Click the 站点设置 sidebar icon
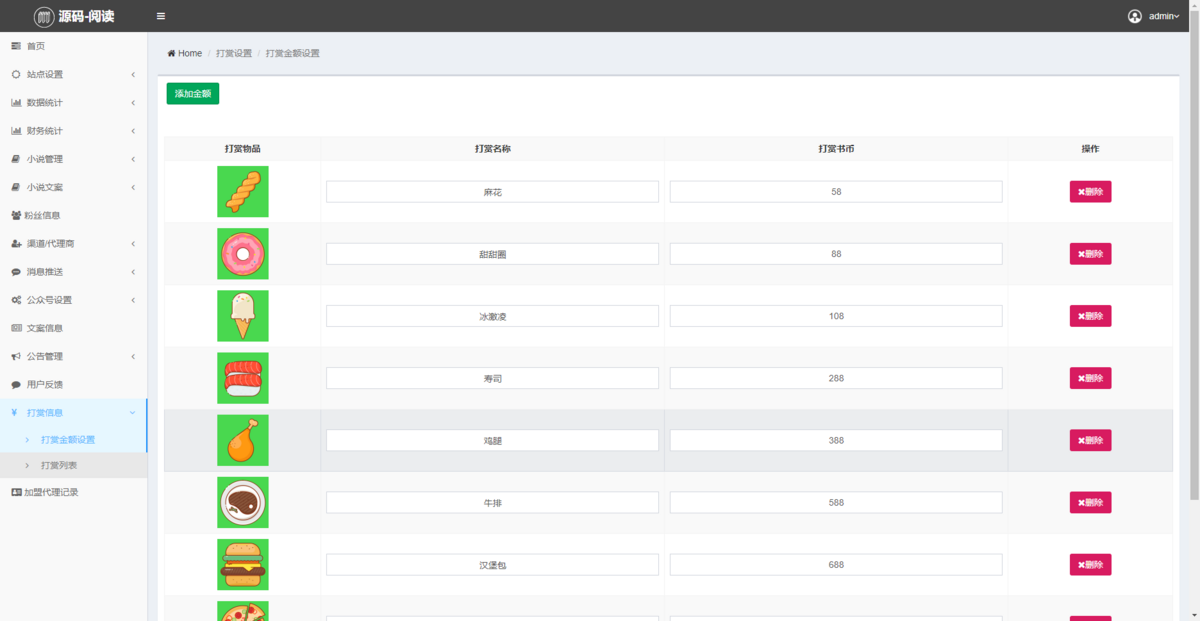This screenshot has width=1200, height=621. 16,74
